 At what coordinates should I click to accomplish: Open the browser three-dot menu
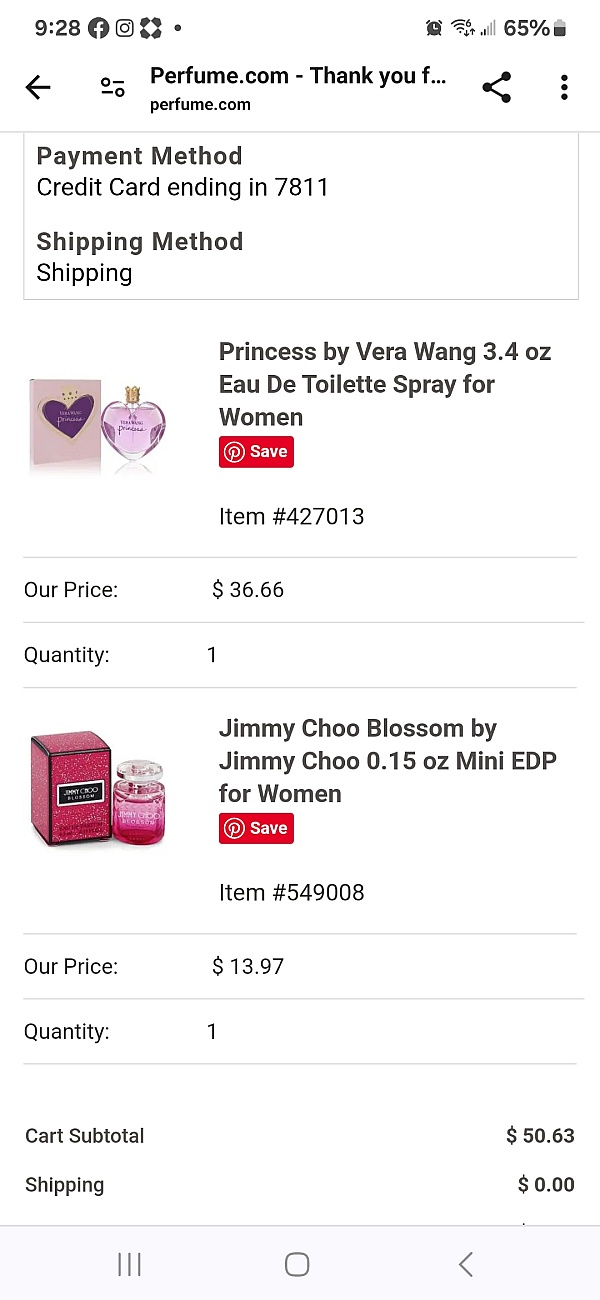coord(564,88)
